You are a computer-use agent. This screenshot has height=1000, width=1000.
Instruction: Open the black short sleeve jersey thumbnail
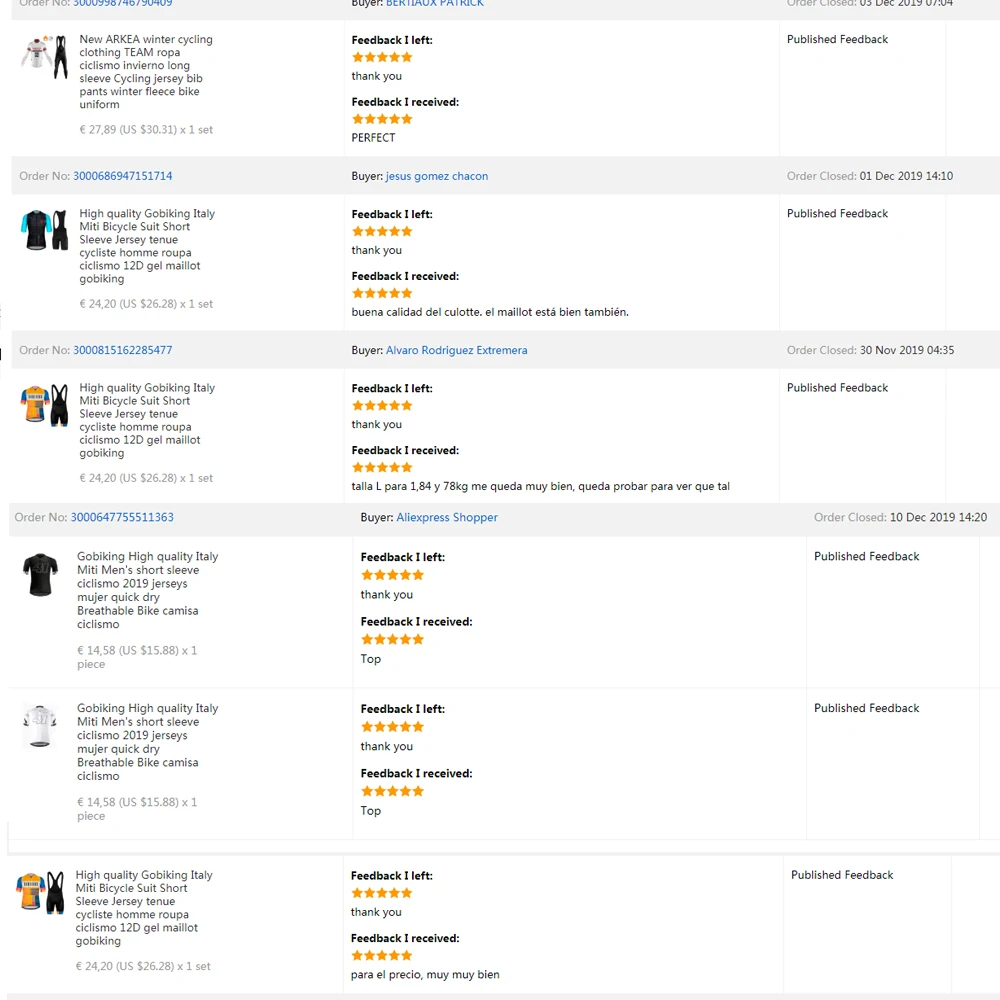tap(41, 575)
